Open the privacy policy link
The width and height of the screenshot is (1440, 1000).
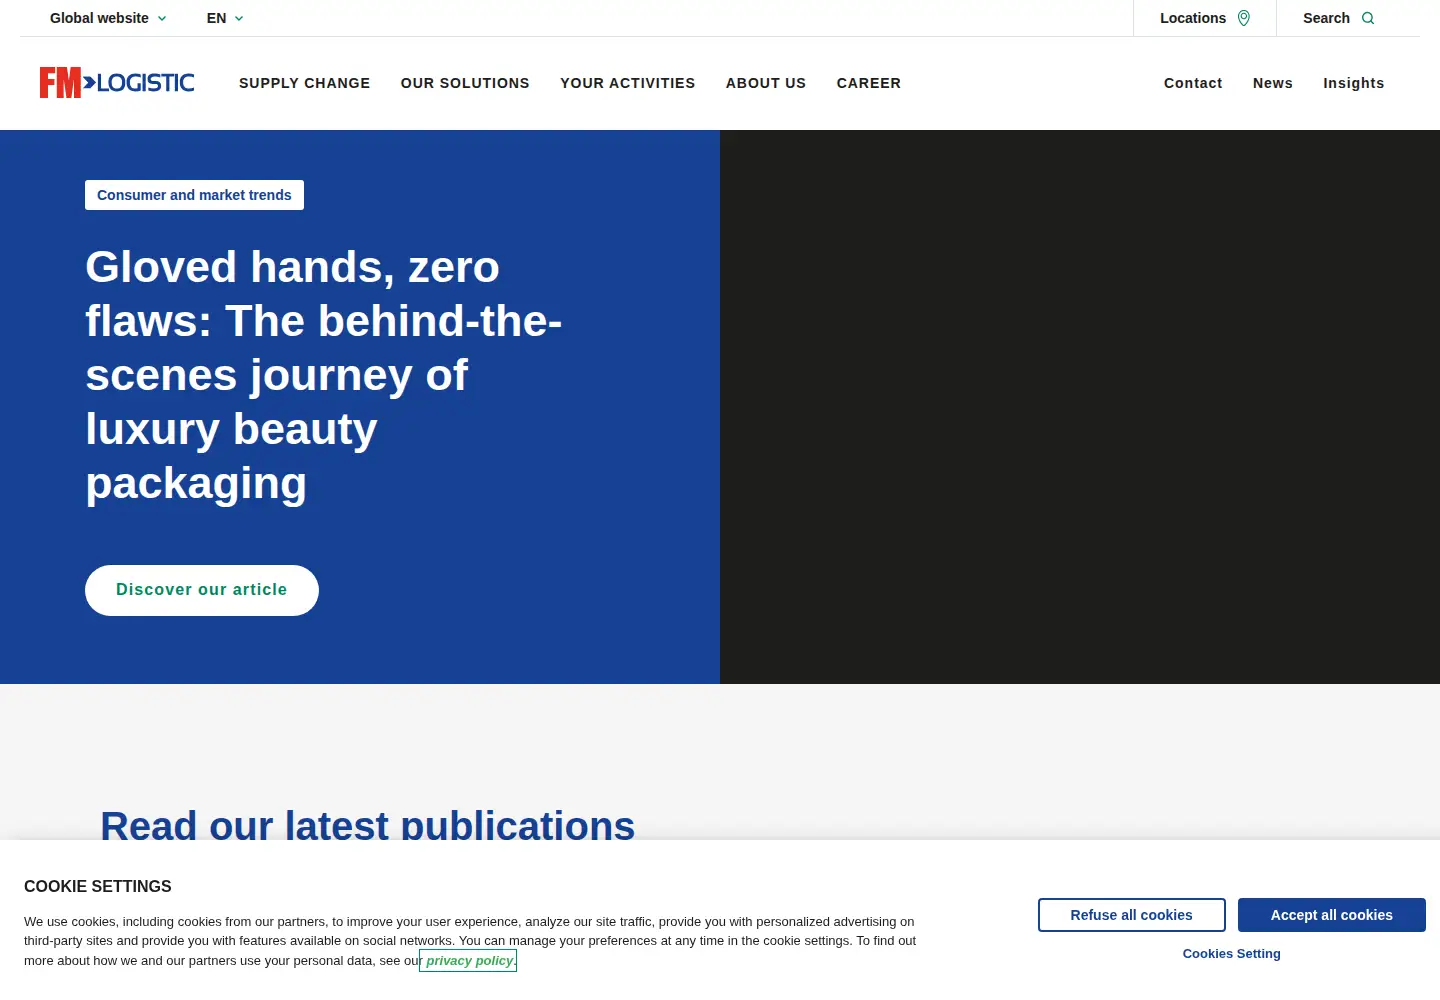coord(469,961)
